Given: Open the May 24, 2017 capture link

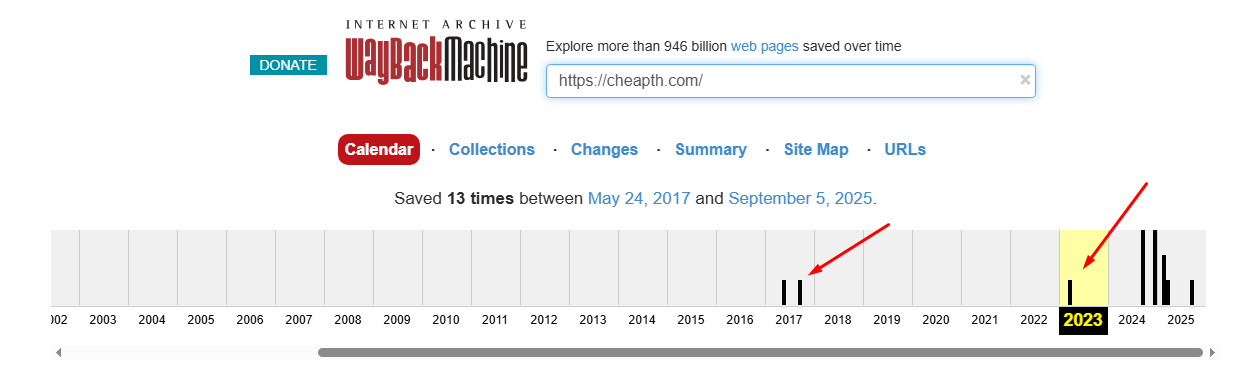Looking at the screenshot, I should pos(639,198).
